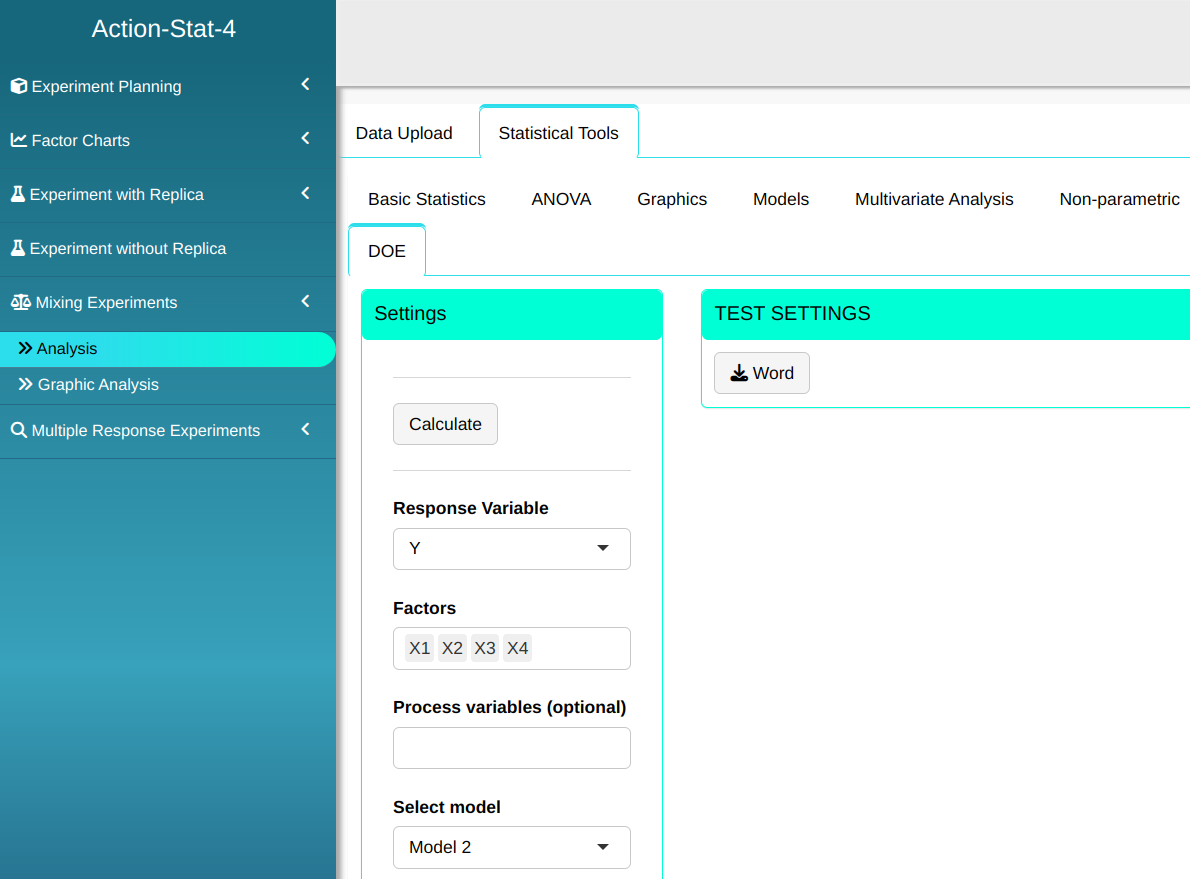
Task: Collapse the Mixing Experiments chevron
Action: pos(306,301)
